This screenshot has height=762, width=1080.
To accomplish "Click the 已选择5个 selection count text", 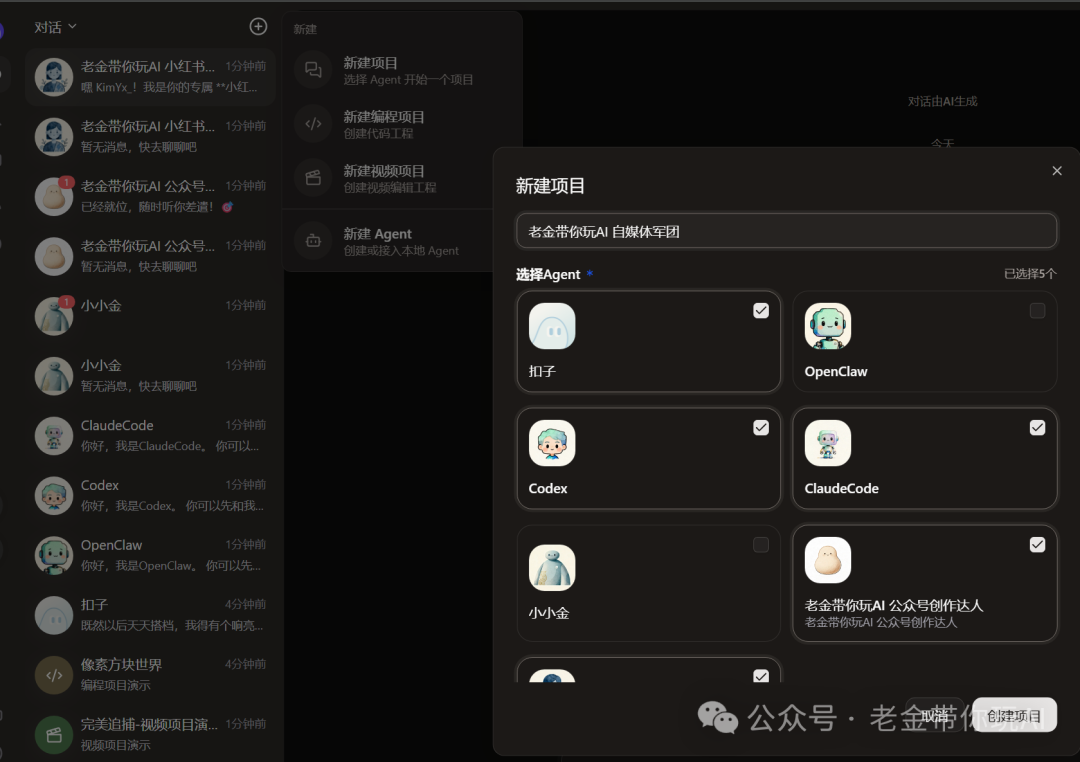I will point(1030,274).
